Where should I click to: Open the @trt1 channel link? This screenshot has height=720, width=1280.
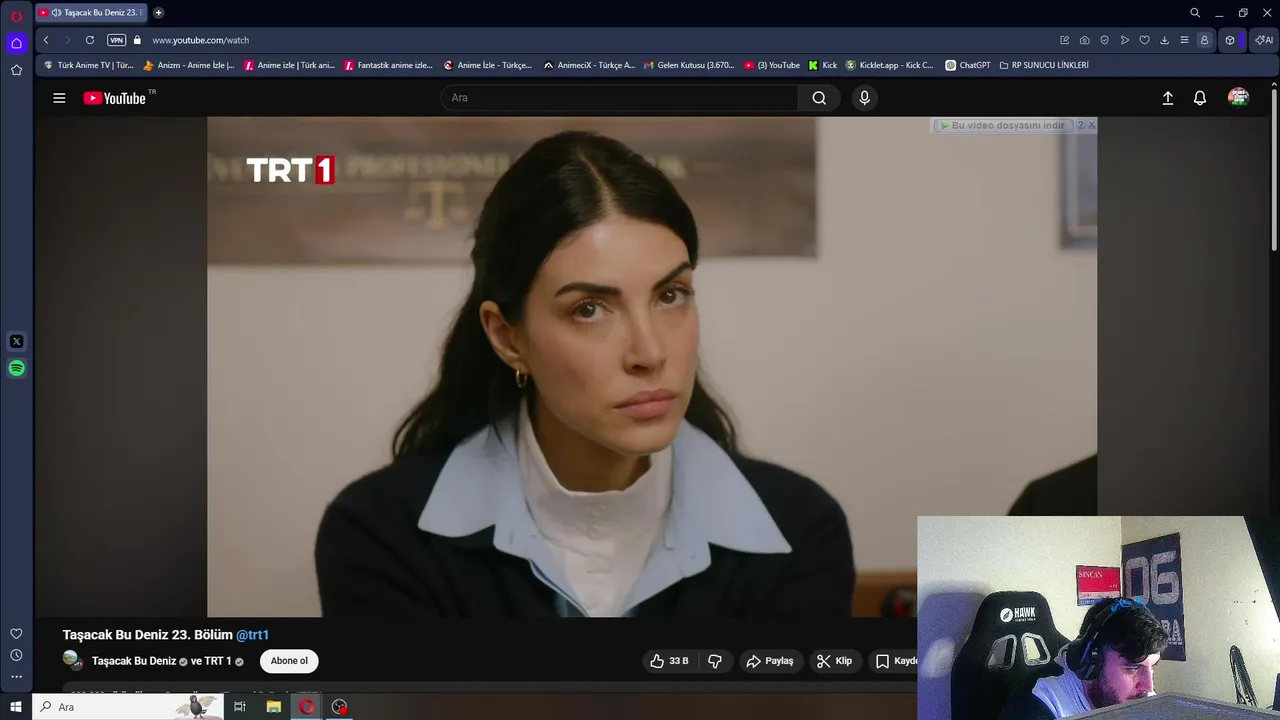tap(252, 635)
